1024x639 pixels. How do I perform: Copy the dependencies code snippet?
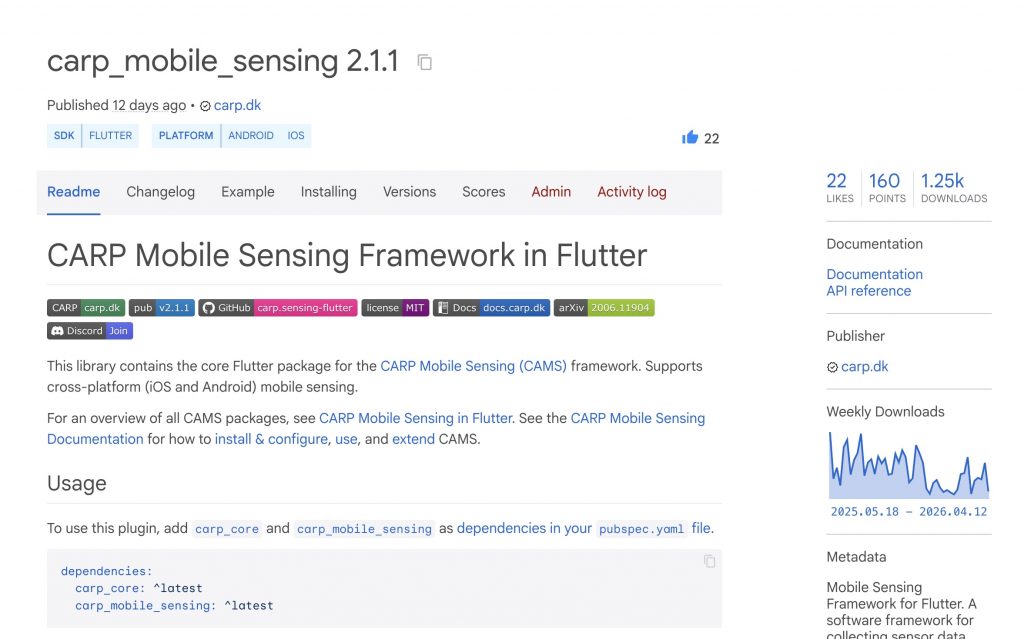pyautogui.click(x=709, y=561)
